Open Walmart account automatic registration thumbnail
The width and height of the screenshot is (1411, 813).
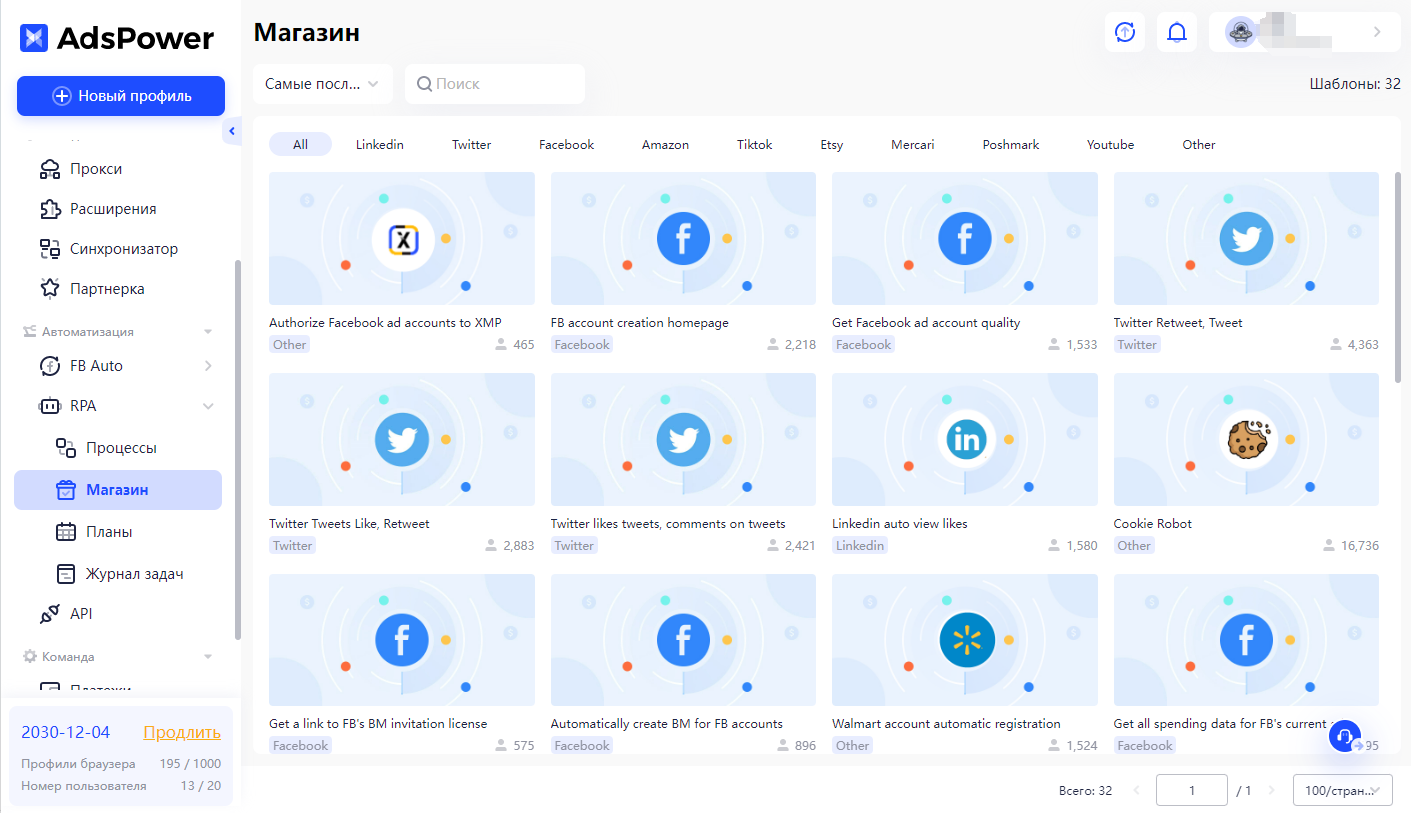965,640
